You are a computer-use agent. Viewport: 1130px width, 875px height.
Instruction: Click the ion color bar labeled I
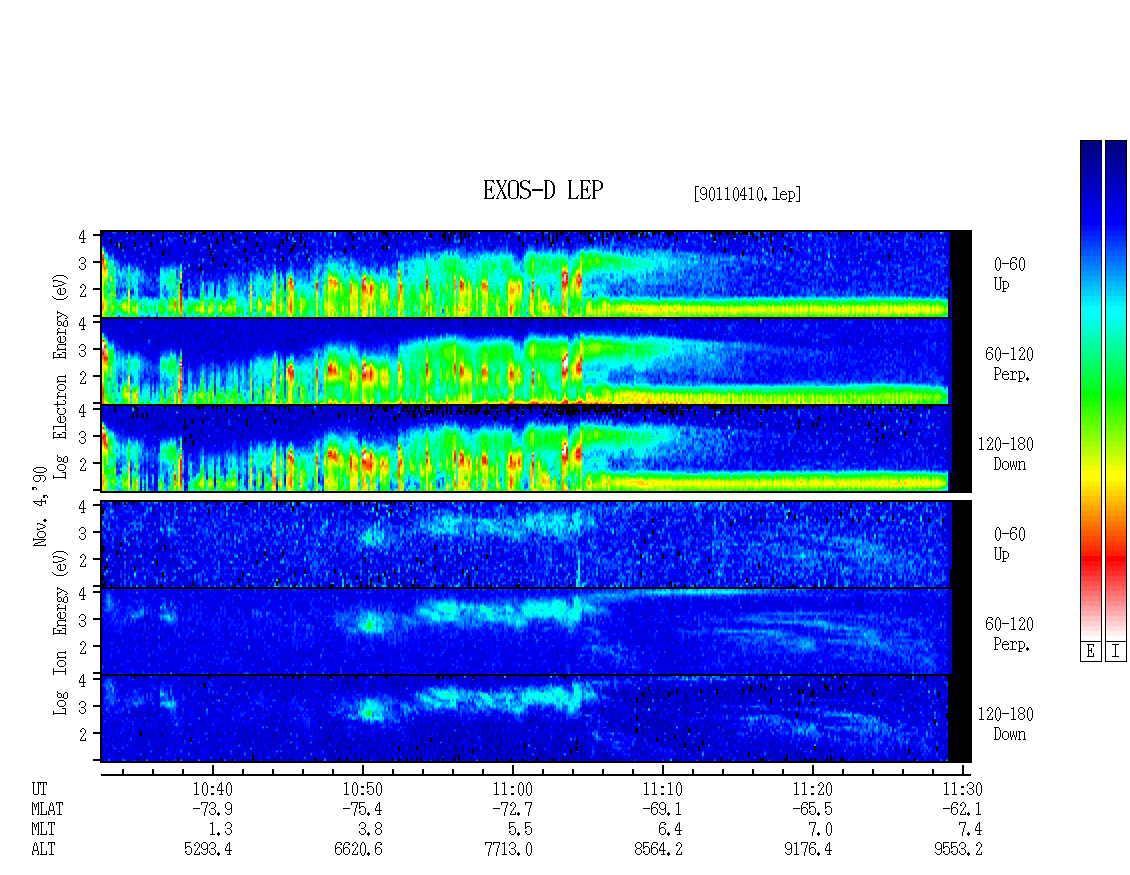pyautogui.click(x=1116, y=390)
